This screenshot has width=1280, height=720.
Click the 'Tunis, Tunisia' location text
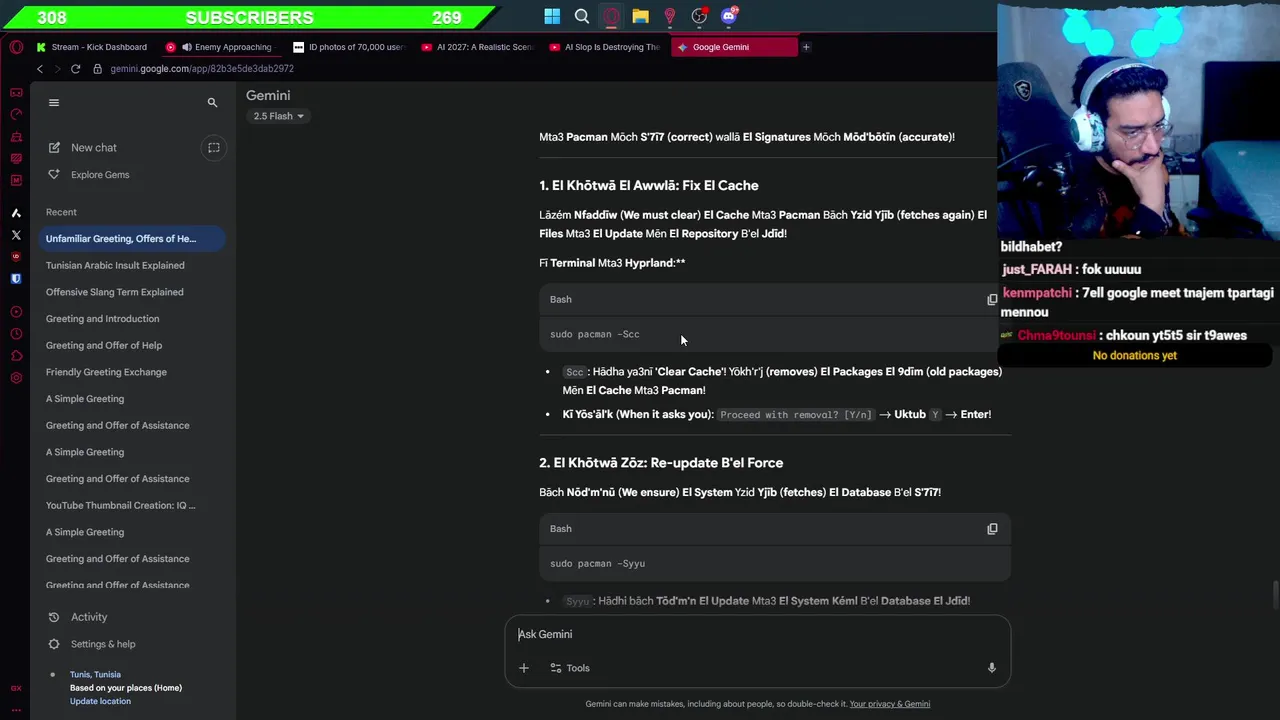pyautogui.click(x=95, y=674)
